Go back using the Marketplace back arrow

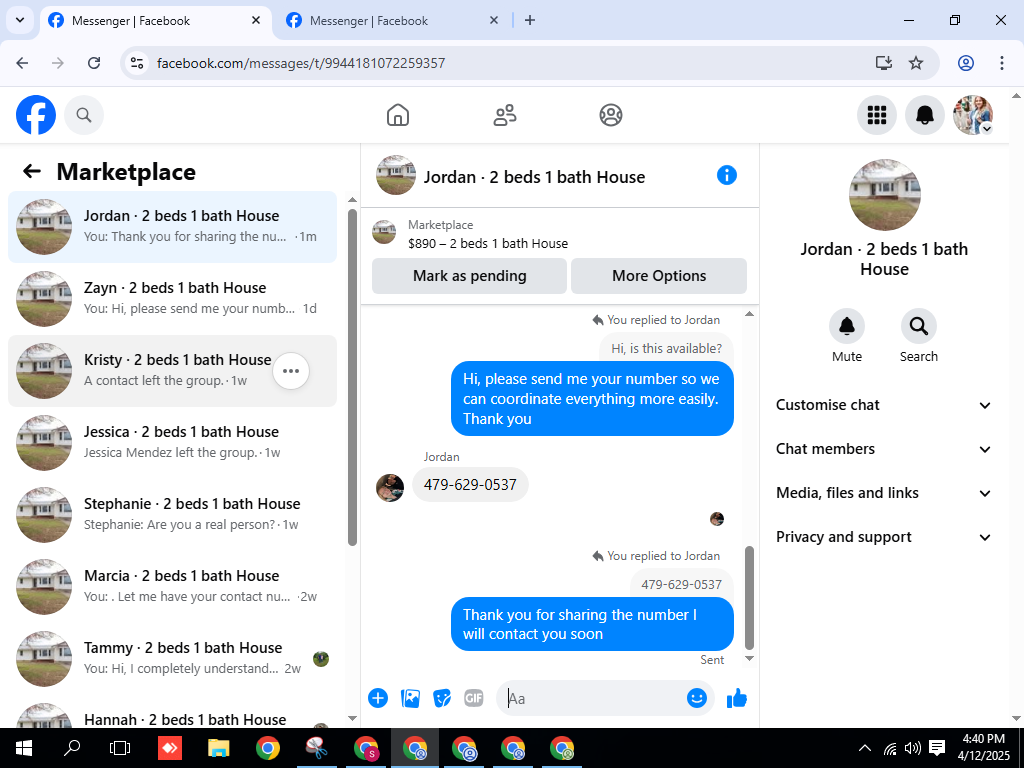[32, 171]
